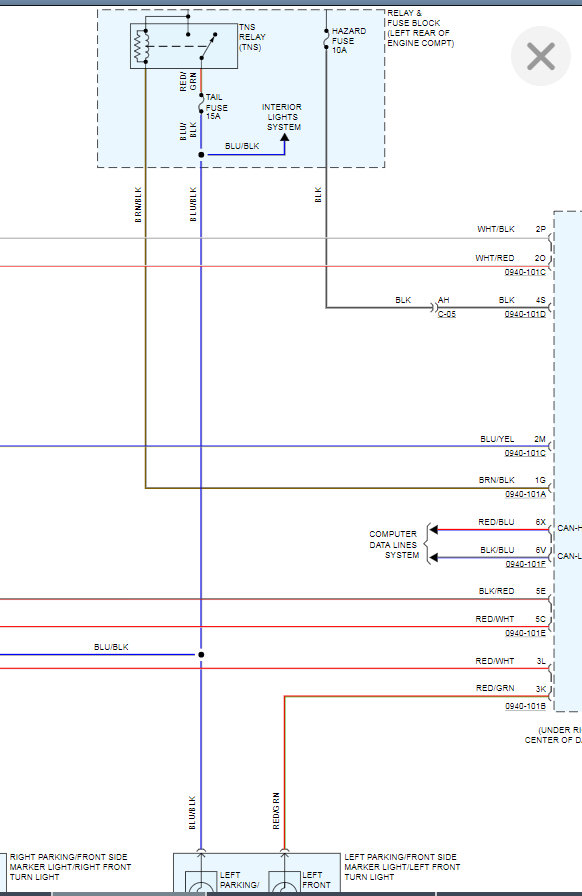
Task: Click the horizontal BRN/BLK label near pin 1G
Action: (496, 480)
